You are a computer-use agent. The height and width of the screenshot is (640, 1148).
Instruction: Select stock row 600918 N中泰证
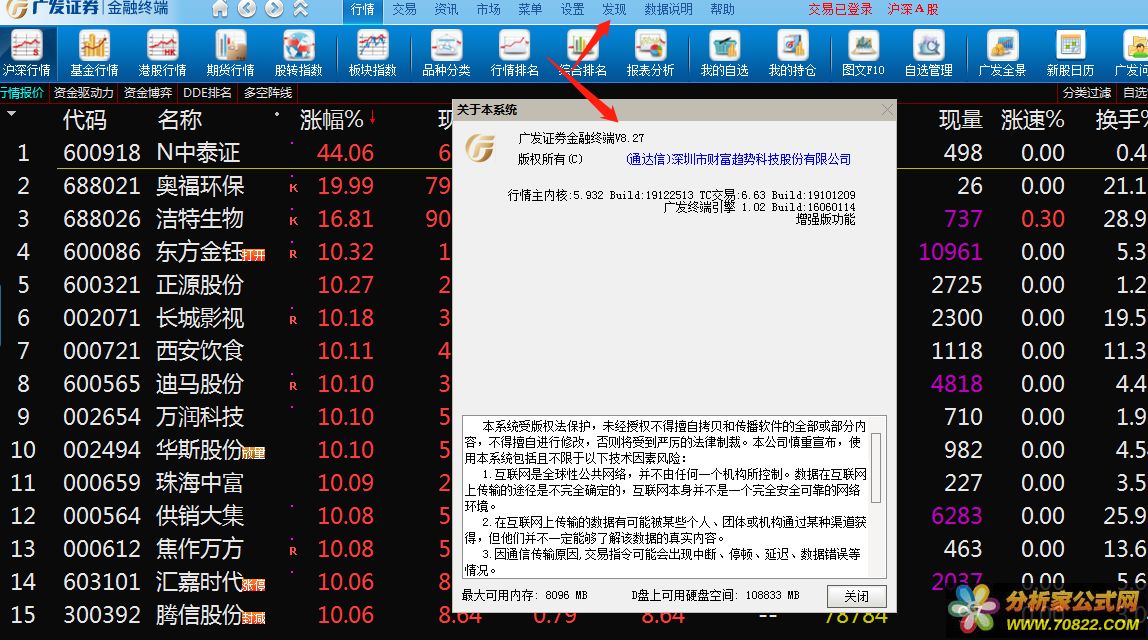226,152
